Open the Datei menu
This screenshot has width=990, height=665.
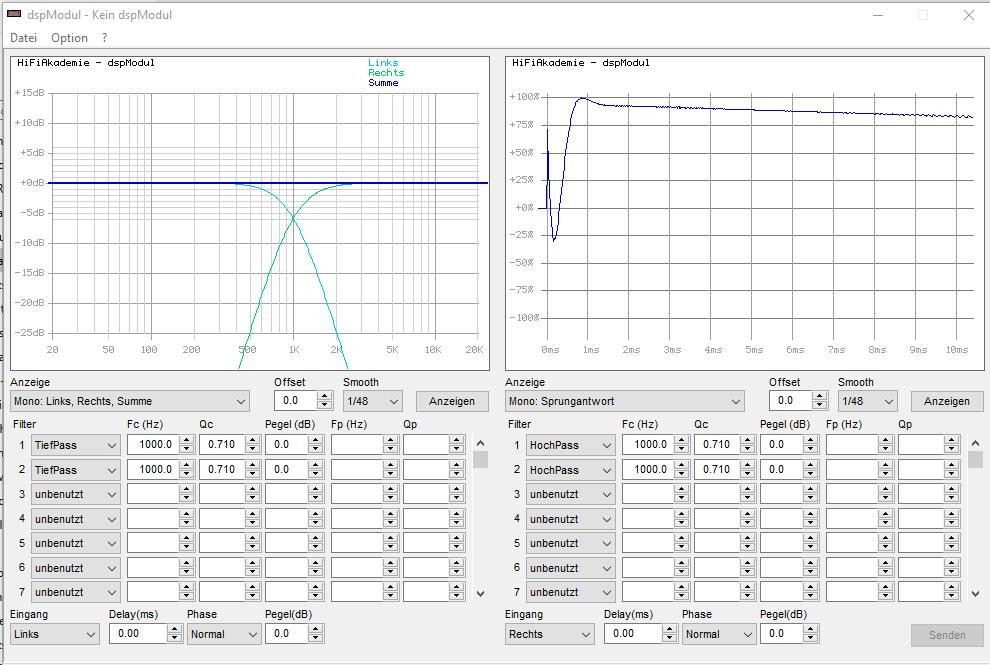coord(23,38)
